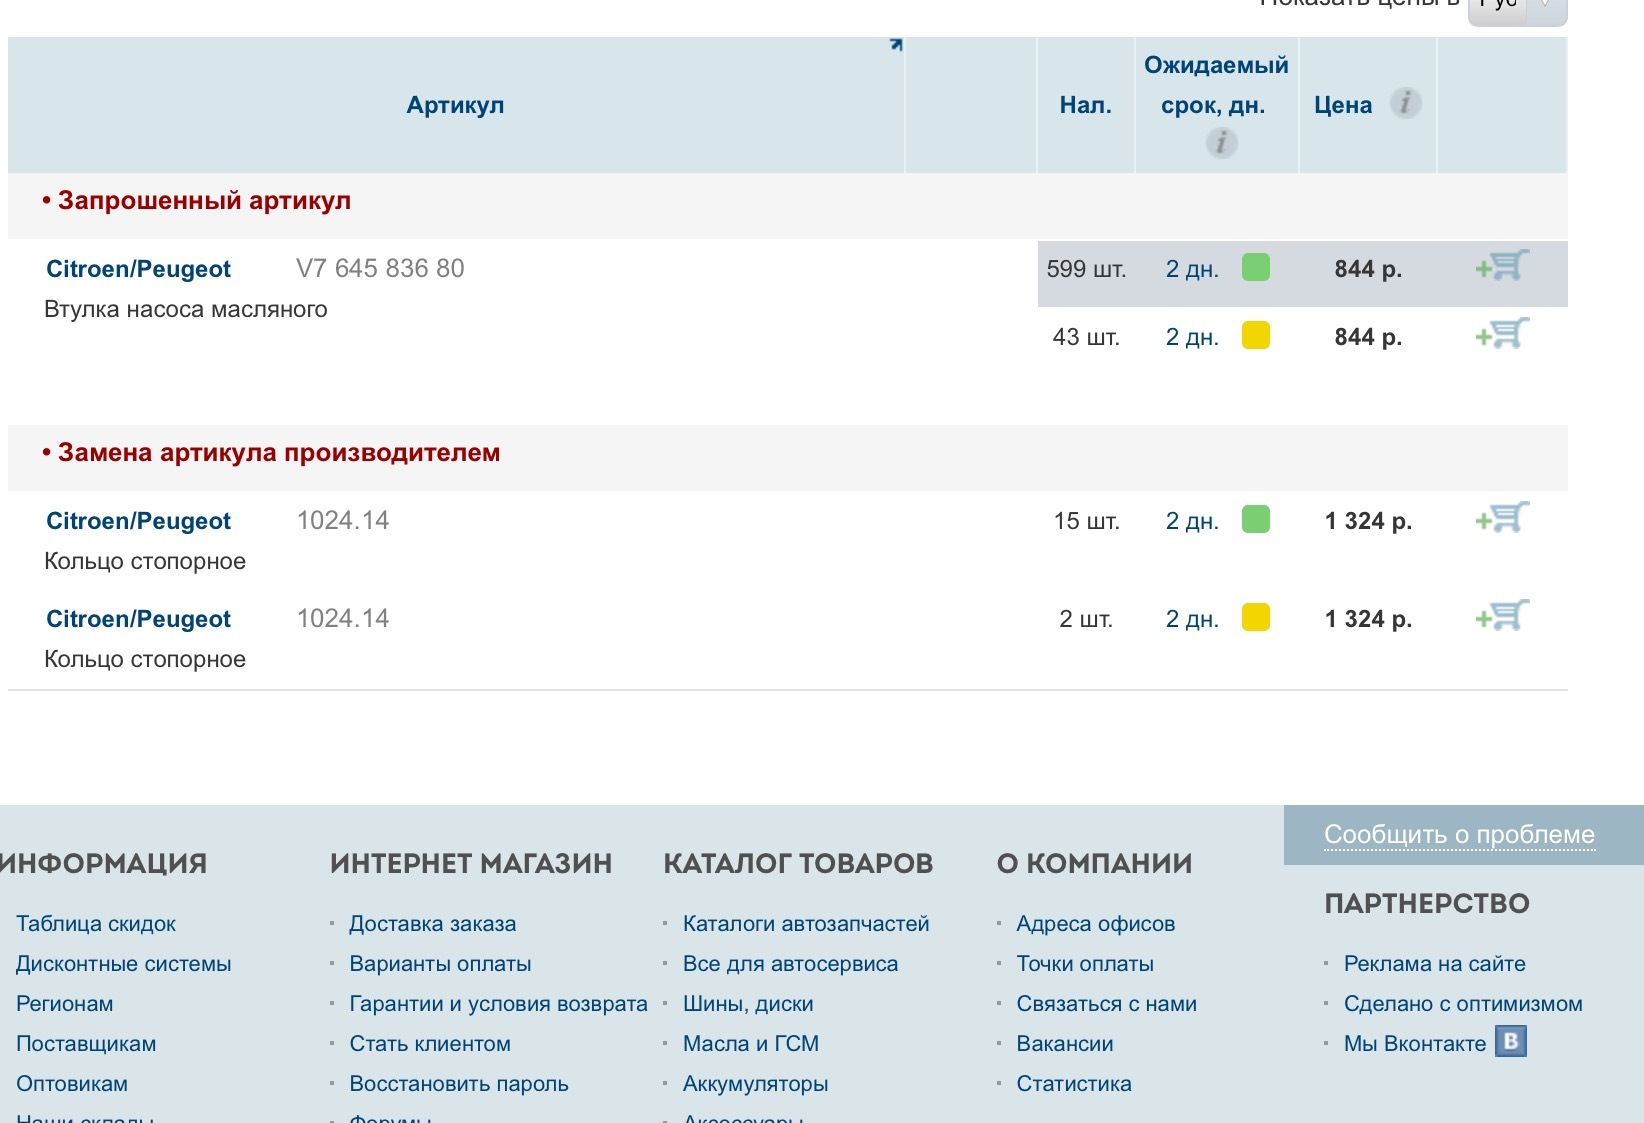Select article number V7 645 836 80
Image resolution: width=1644 pixels, height=1123 pixels.
click(380, 269)
